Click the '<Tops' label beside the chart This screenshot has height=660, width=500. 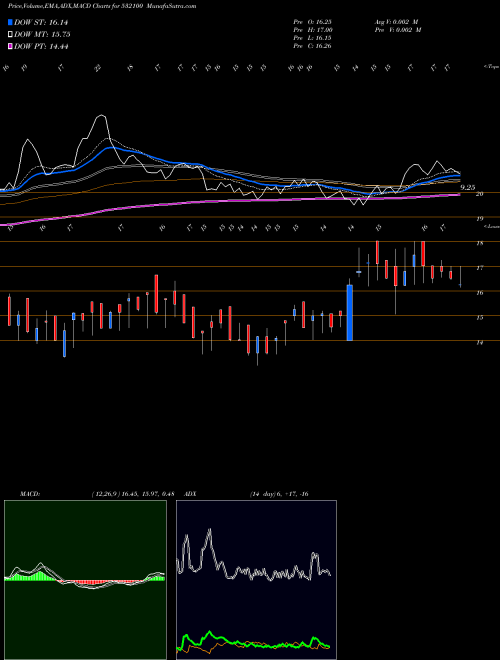pos(491,67)
